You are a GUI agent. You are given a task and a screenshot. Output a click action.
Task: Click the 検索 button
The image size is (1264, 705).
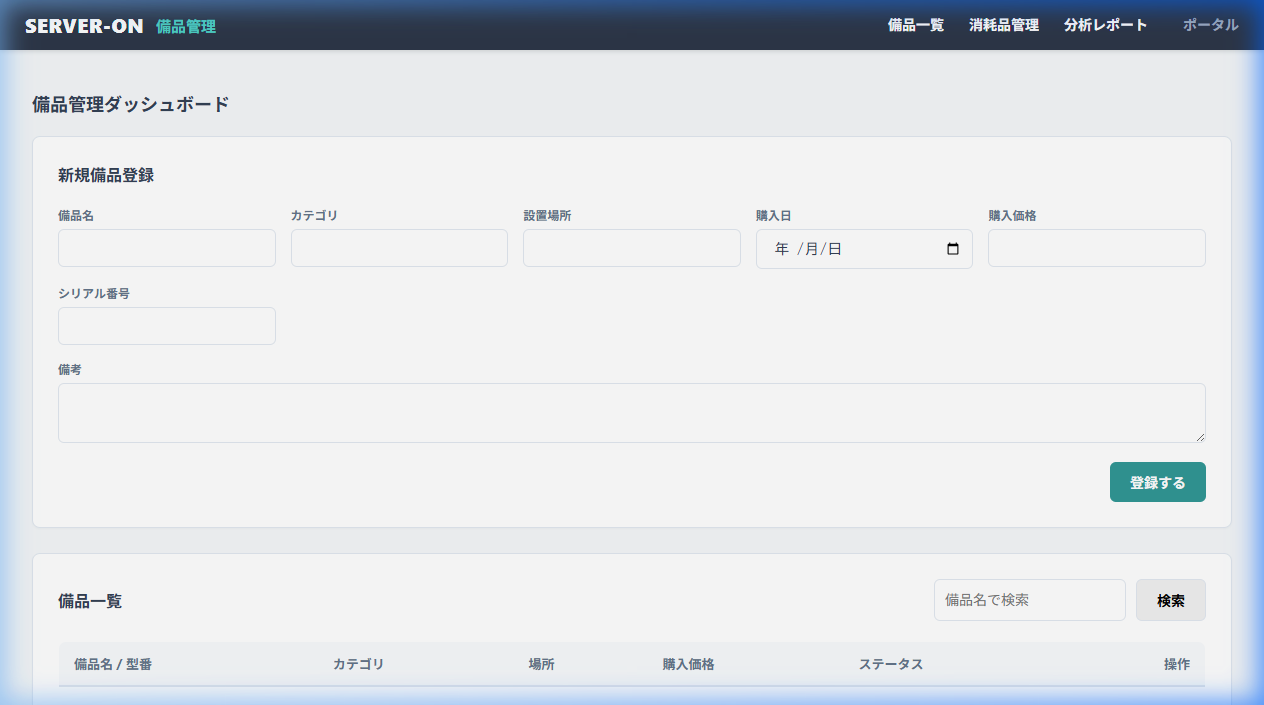(1170, 600)
